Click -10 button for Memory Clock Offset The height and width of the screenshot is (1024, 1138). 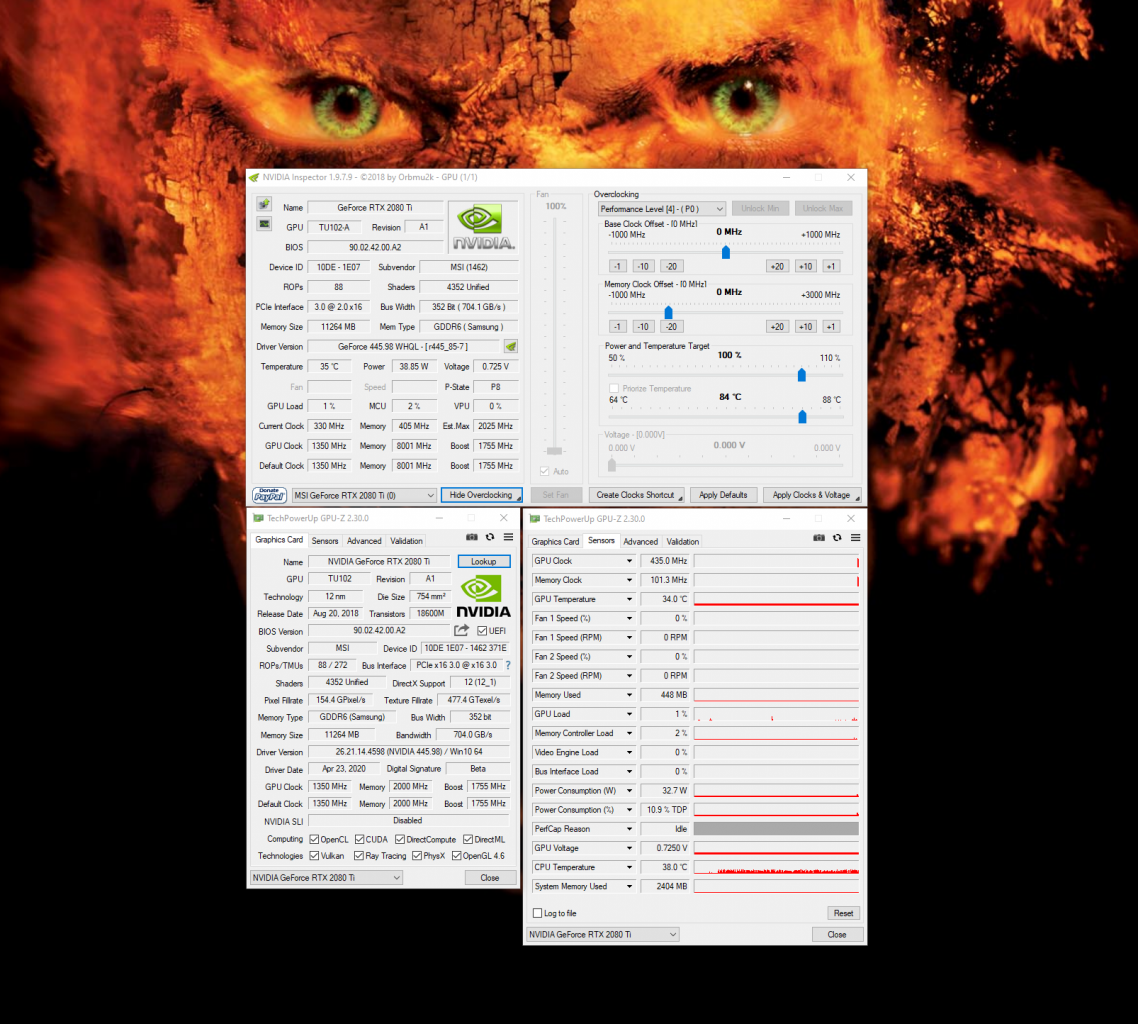coord(642,327)
